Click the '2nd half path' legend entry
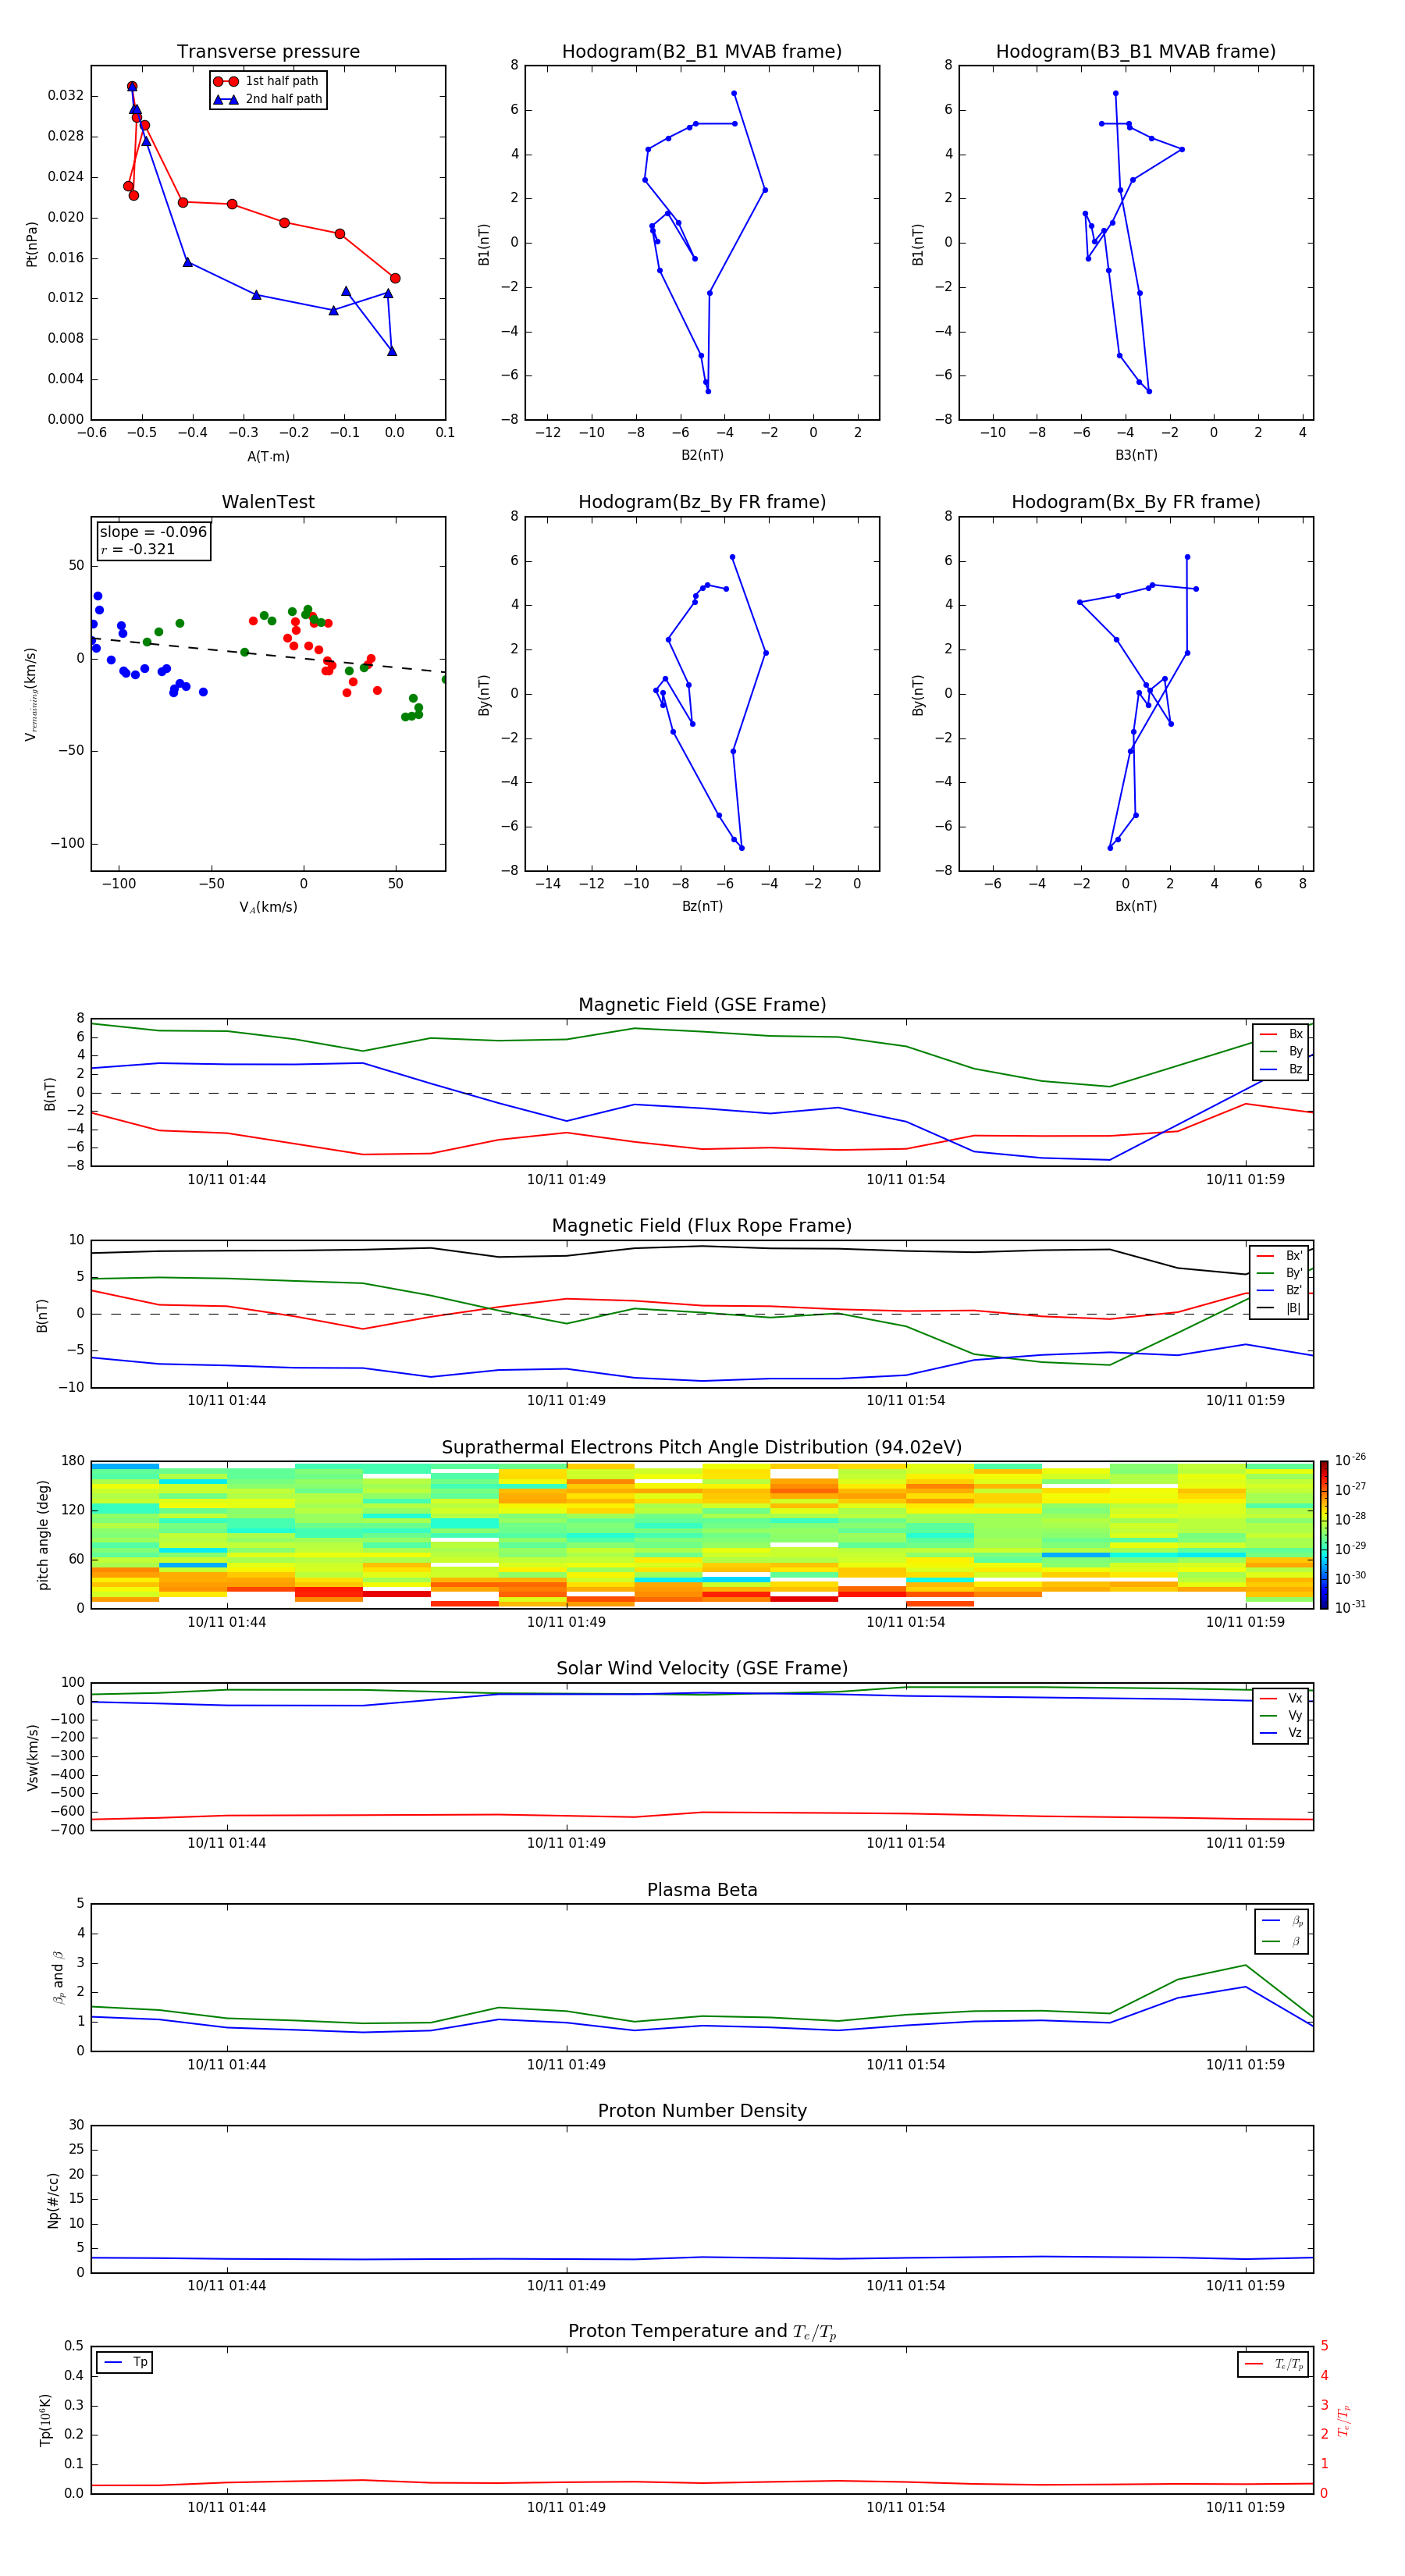 pos(268,99)
